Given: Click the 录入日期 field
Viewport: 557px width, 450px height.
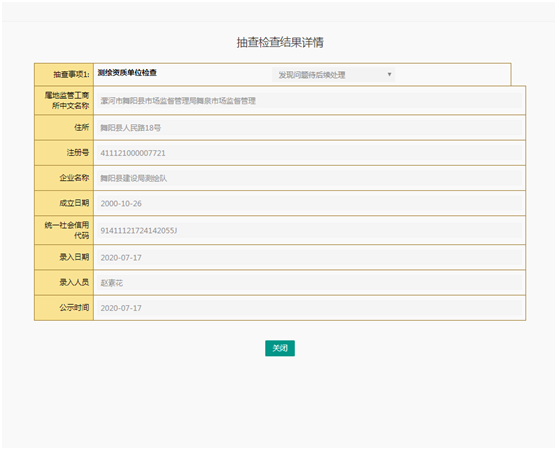Looking at the screenshot, I should (309, 257).
